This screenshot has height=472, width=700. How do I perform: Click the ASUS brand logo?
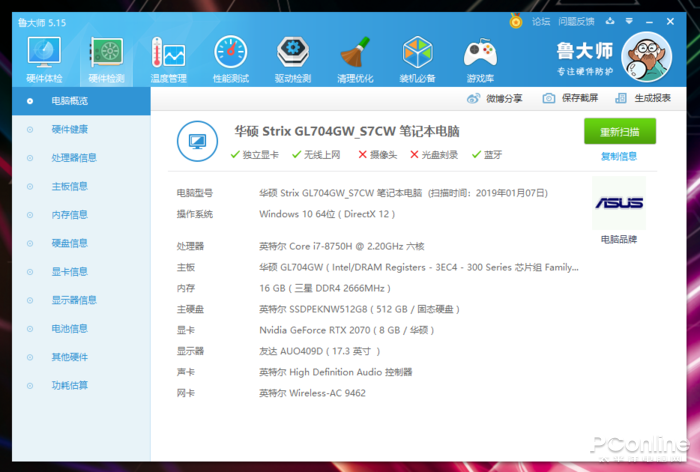pos(619,203)
